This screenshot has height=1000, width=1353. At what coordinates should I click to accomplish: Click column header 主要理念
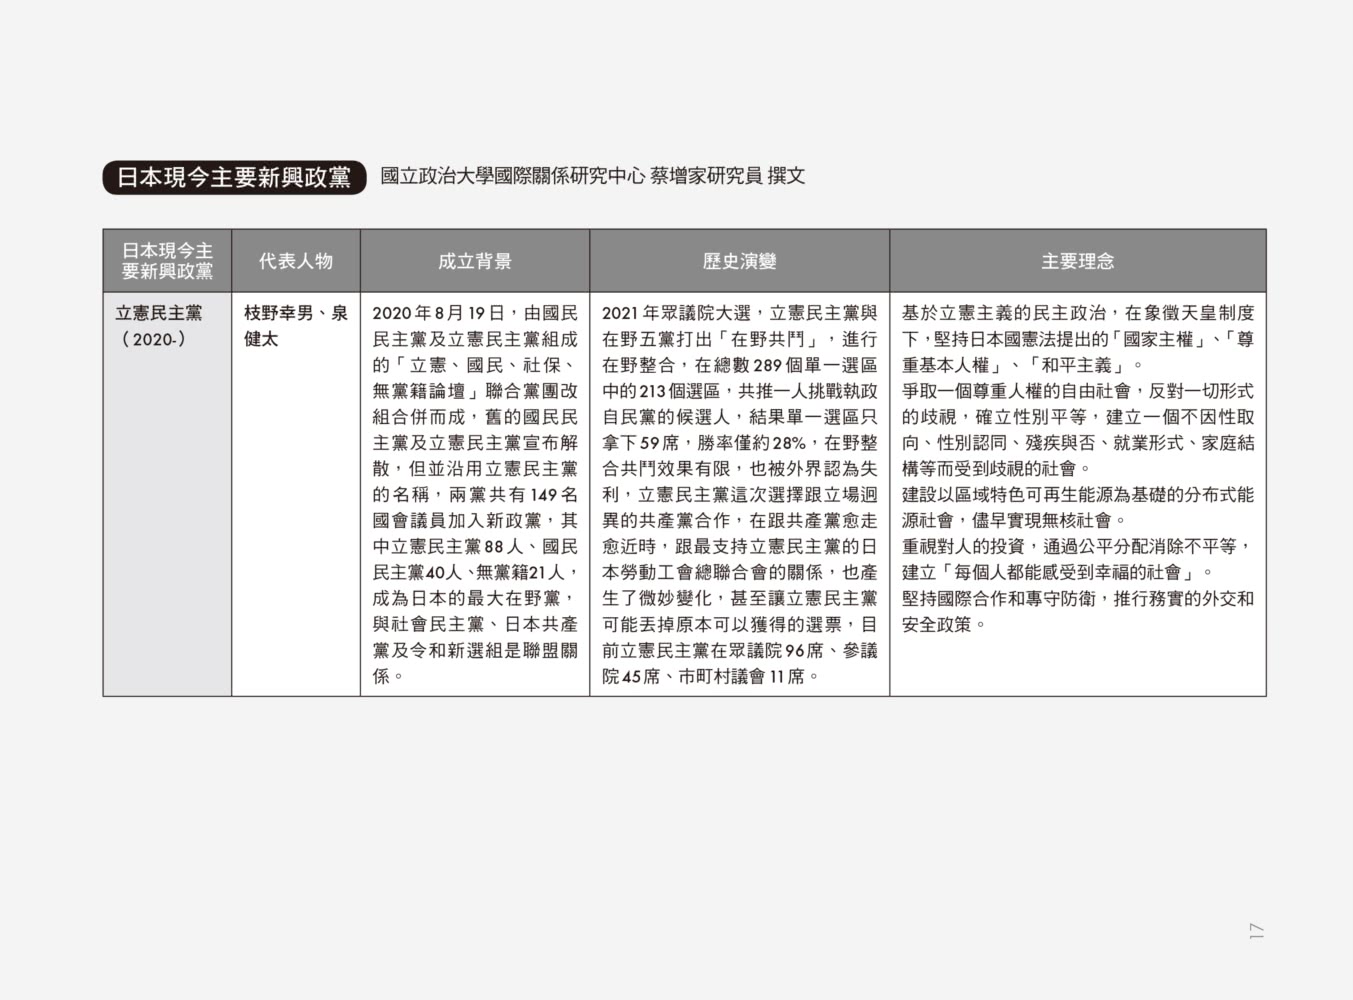tap(1078, 261)
